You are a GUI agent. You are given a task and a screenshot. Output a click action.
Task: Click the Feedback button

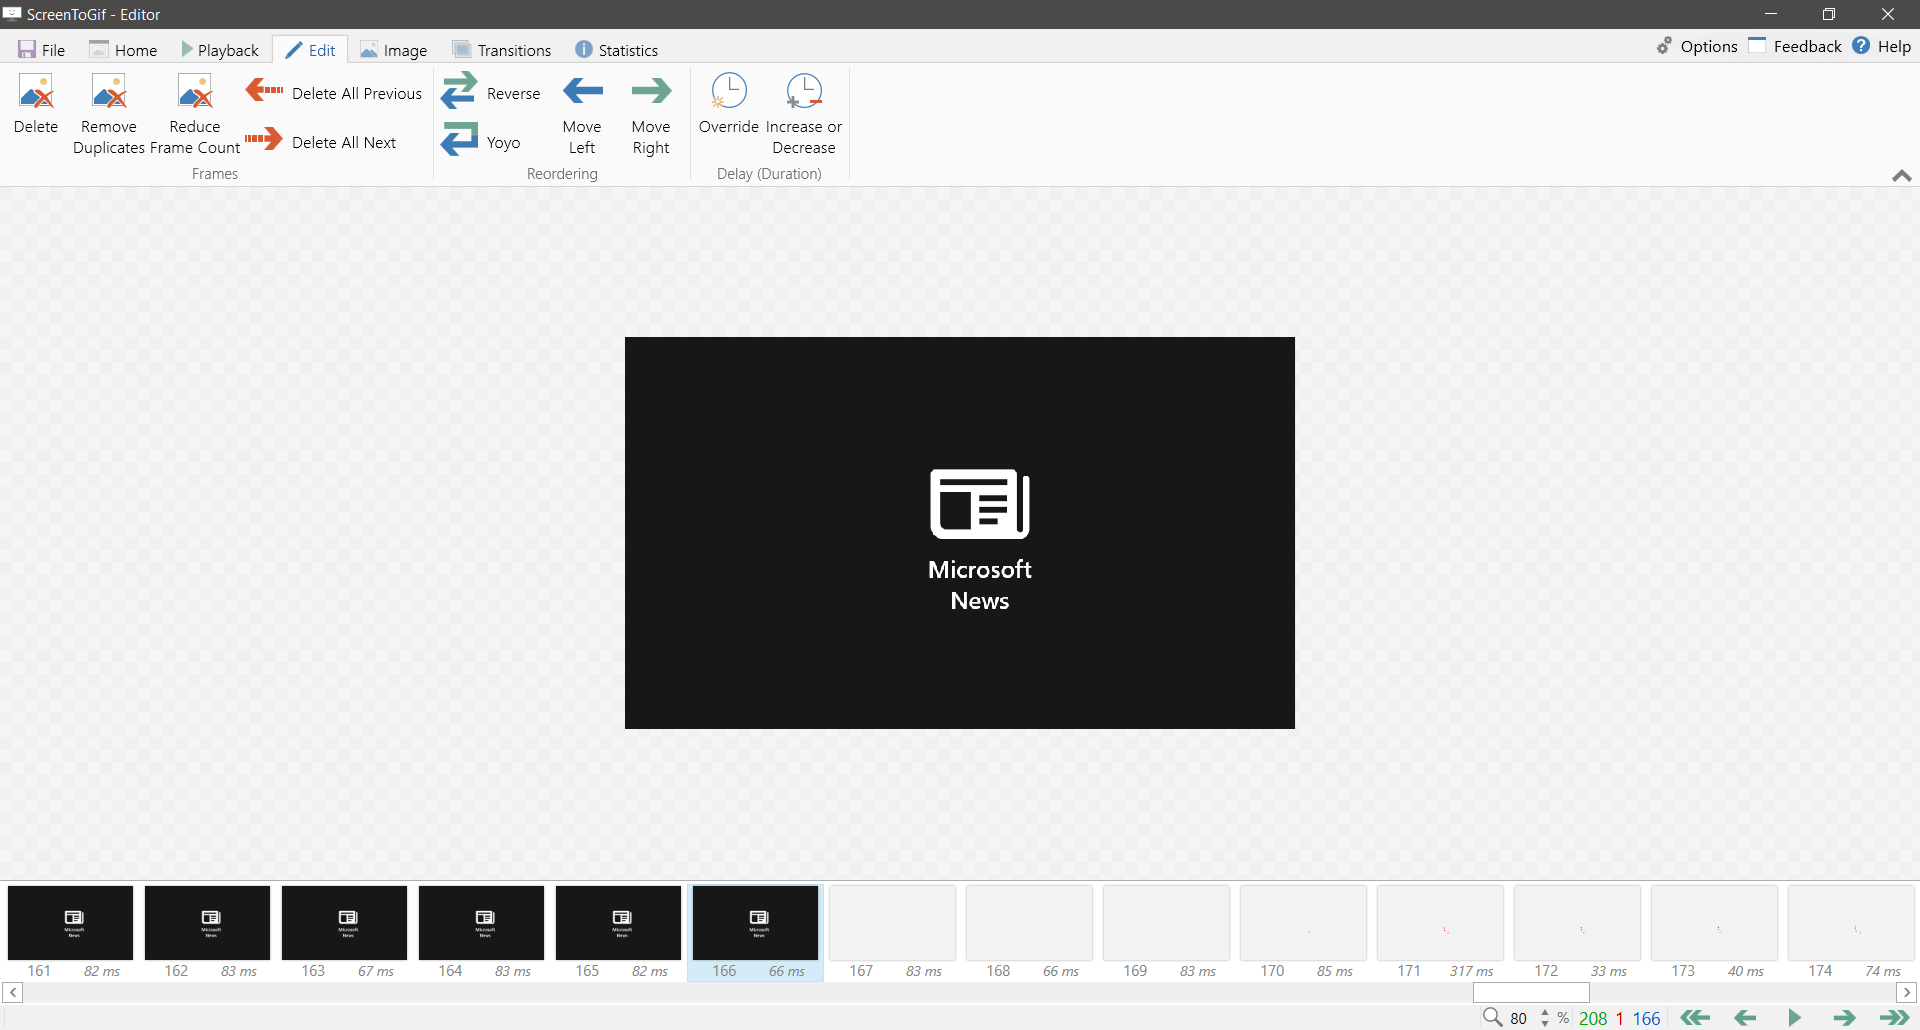pyautogui.click(x=1795, y=46)
